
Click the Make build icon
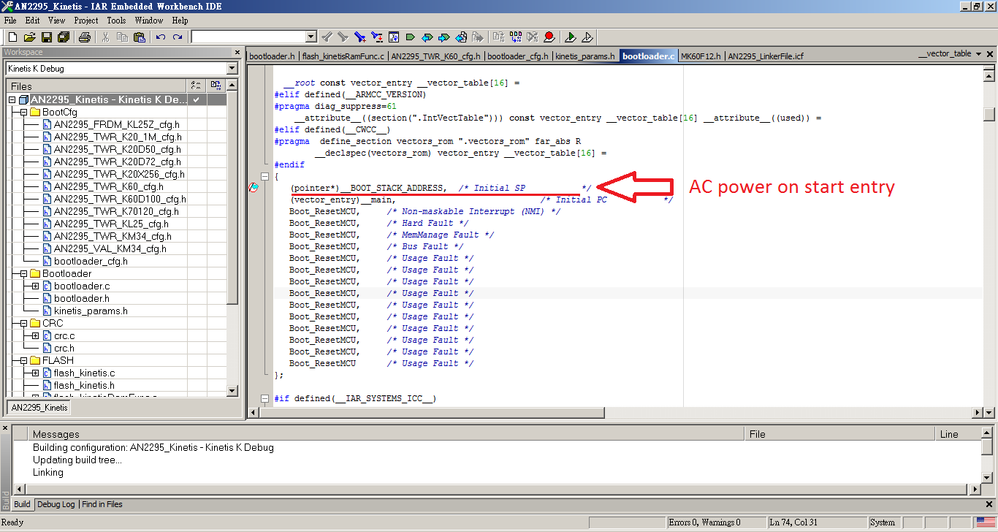[516, 38]
